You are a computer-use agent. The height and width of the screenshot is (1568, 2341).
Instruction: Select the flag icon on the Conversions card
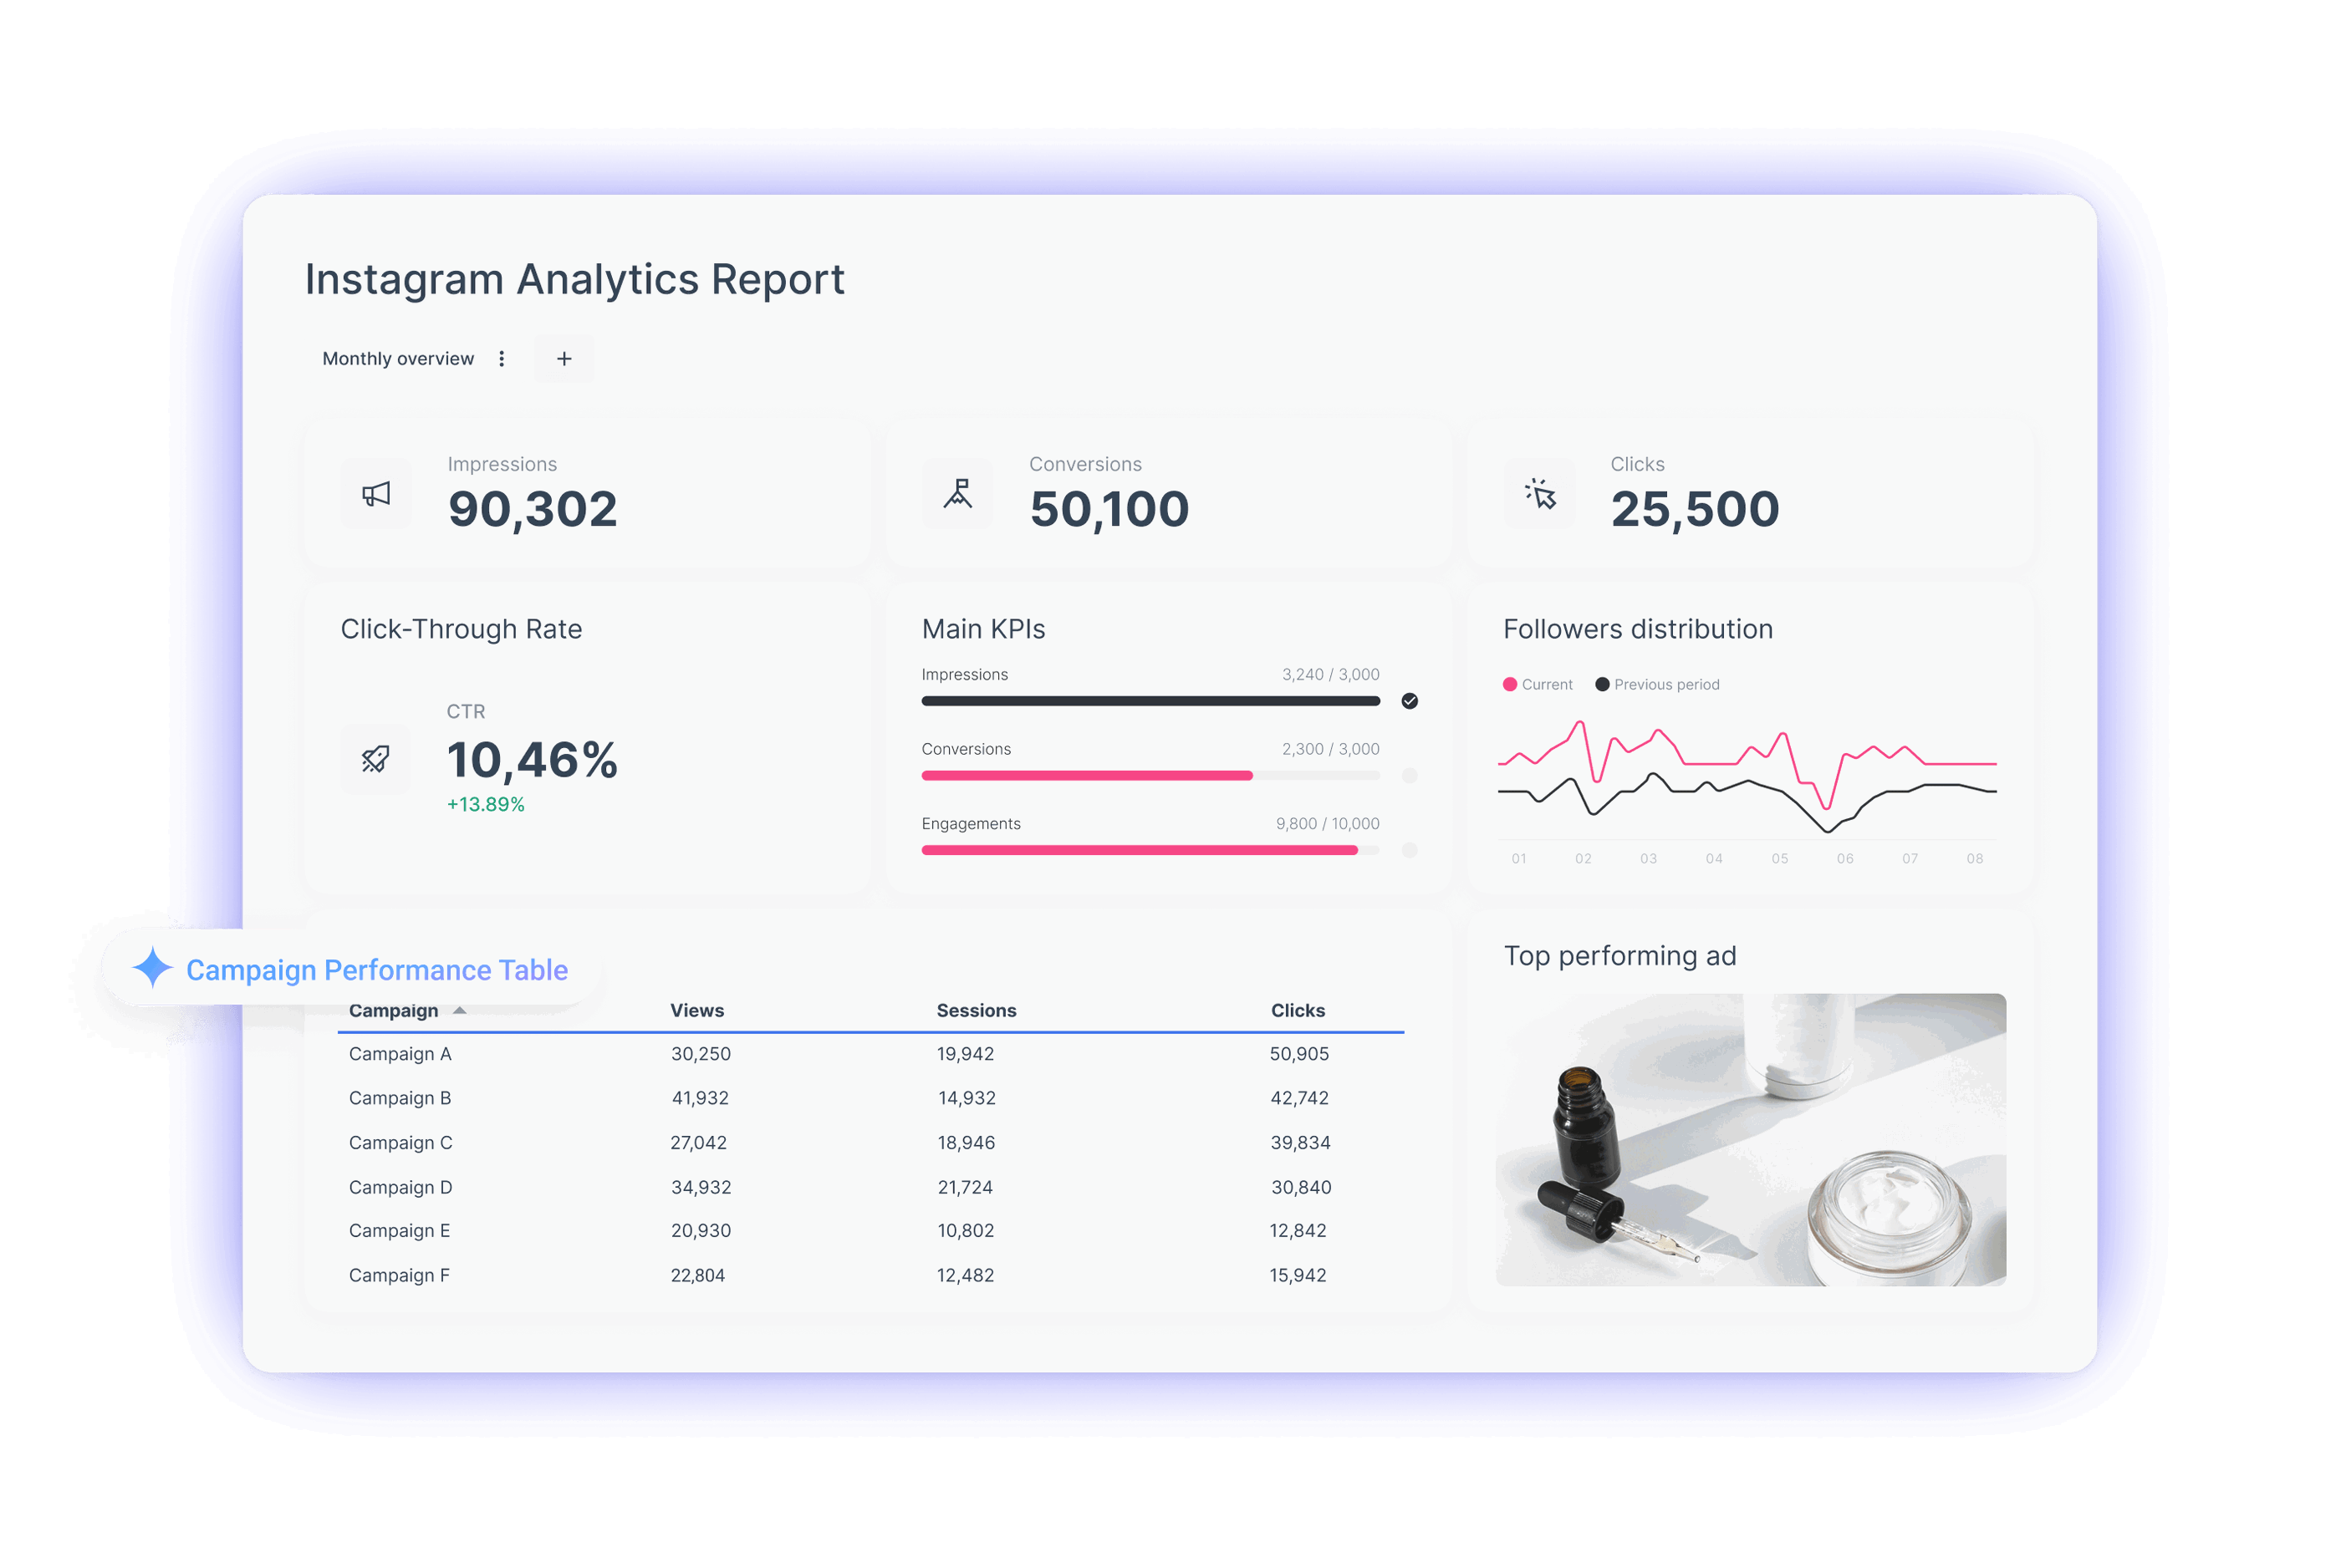point(957,494)
